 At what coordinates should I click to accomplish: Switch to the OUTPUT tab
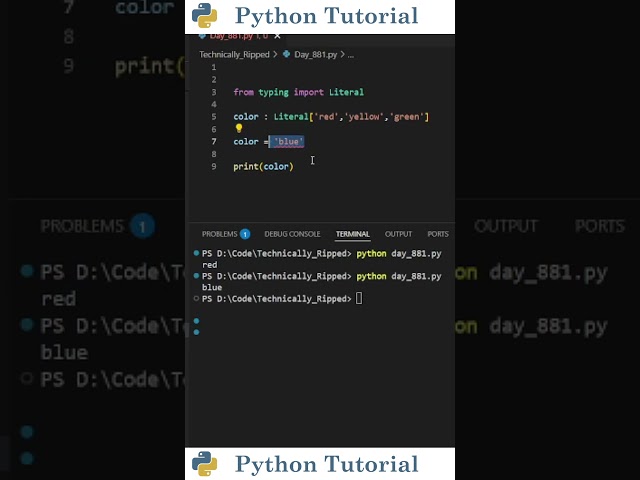tap(398, 234)
